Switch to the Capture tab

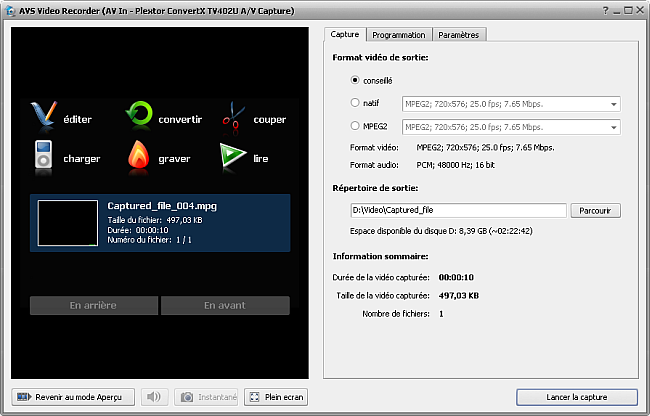(x=345, y=34)
